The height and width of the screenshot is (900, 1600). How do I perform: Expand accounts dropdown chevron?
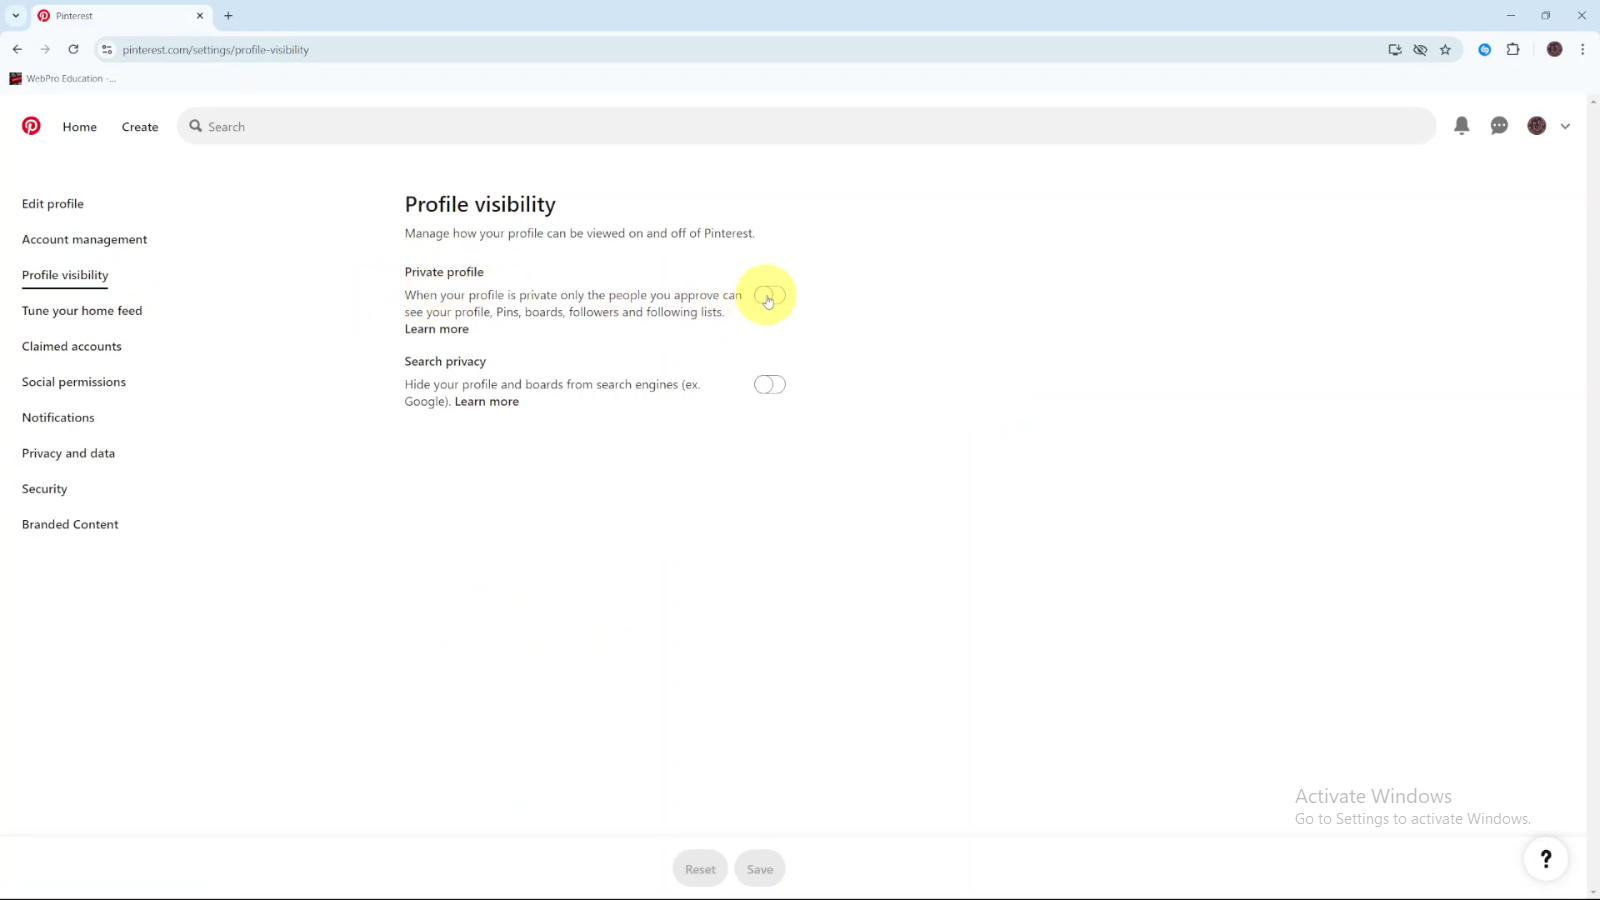[x=1565, y=127]
